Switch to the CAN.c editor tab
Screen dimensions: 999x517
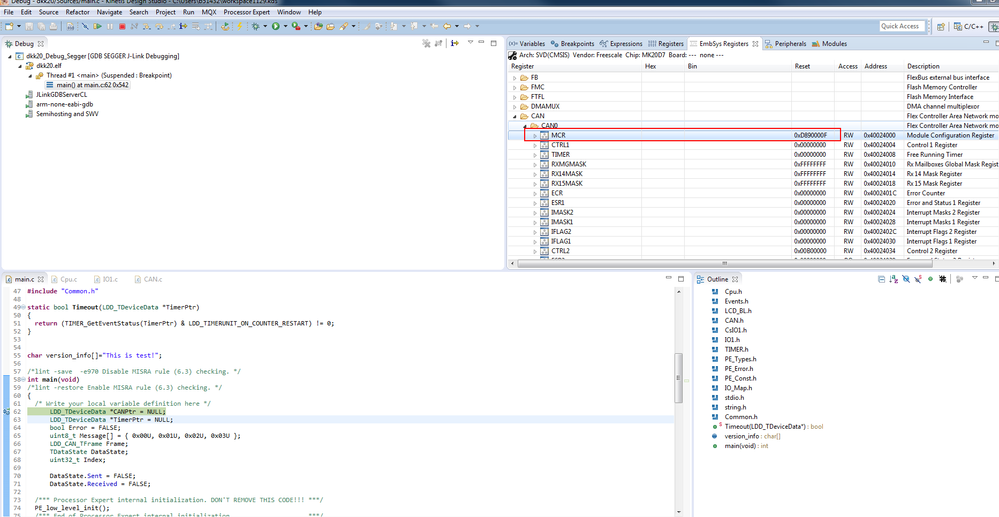pyautogui.click(x=151, y=280)
